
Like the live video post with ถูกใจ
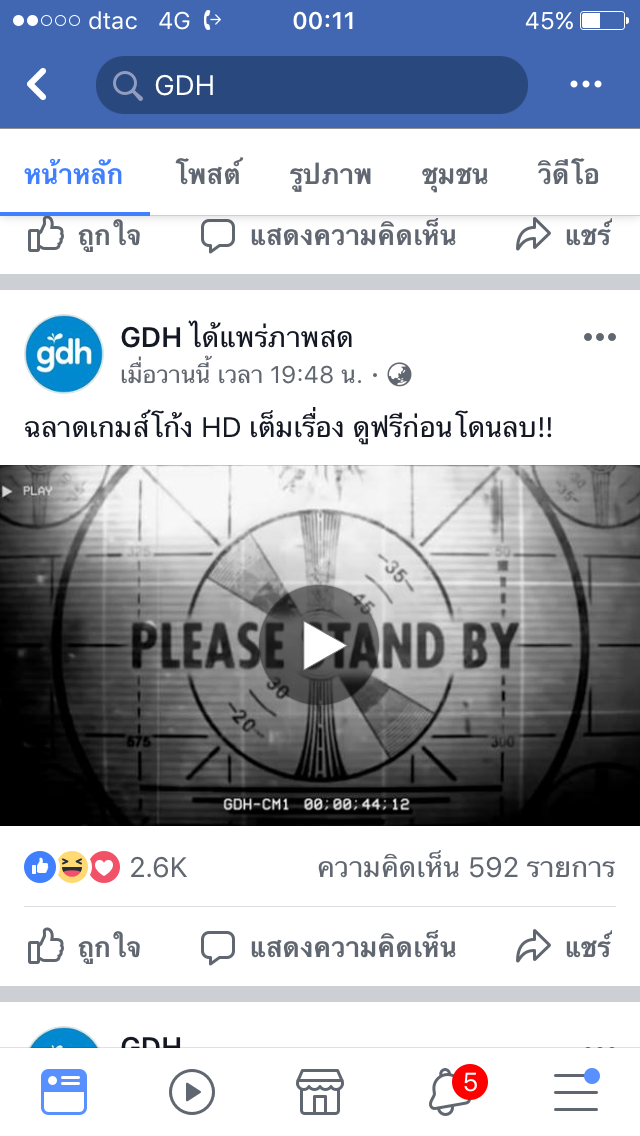click(84, 947)
